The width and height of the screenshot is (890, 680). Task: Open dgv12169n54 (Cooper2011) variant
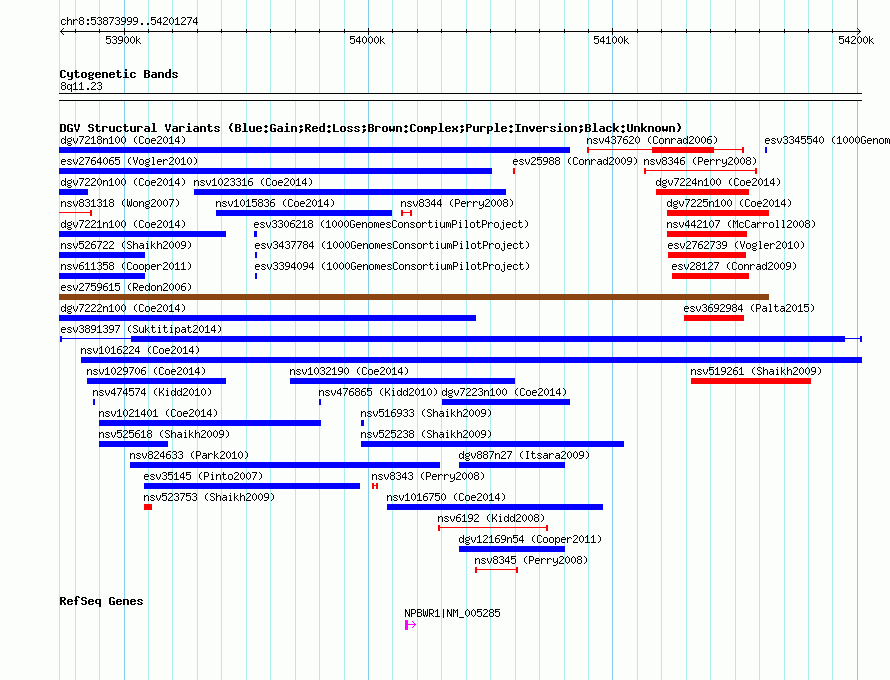click(512, 549)
